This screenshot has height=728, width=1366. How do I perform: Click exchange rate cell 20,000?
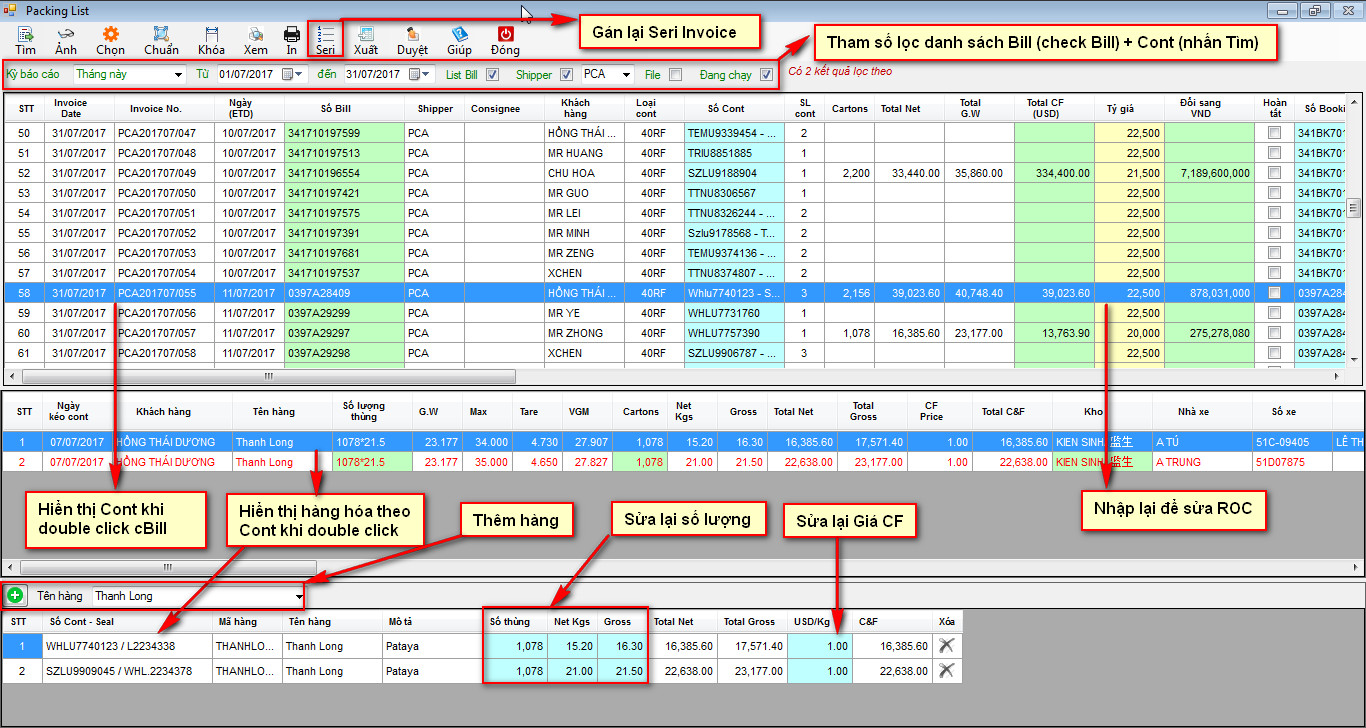coord(1129,333)
